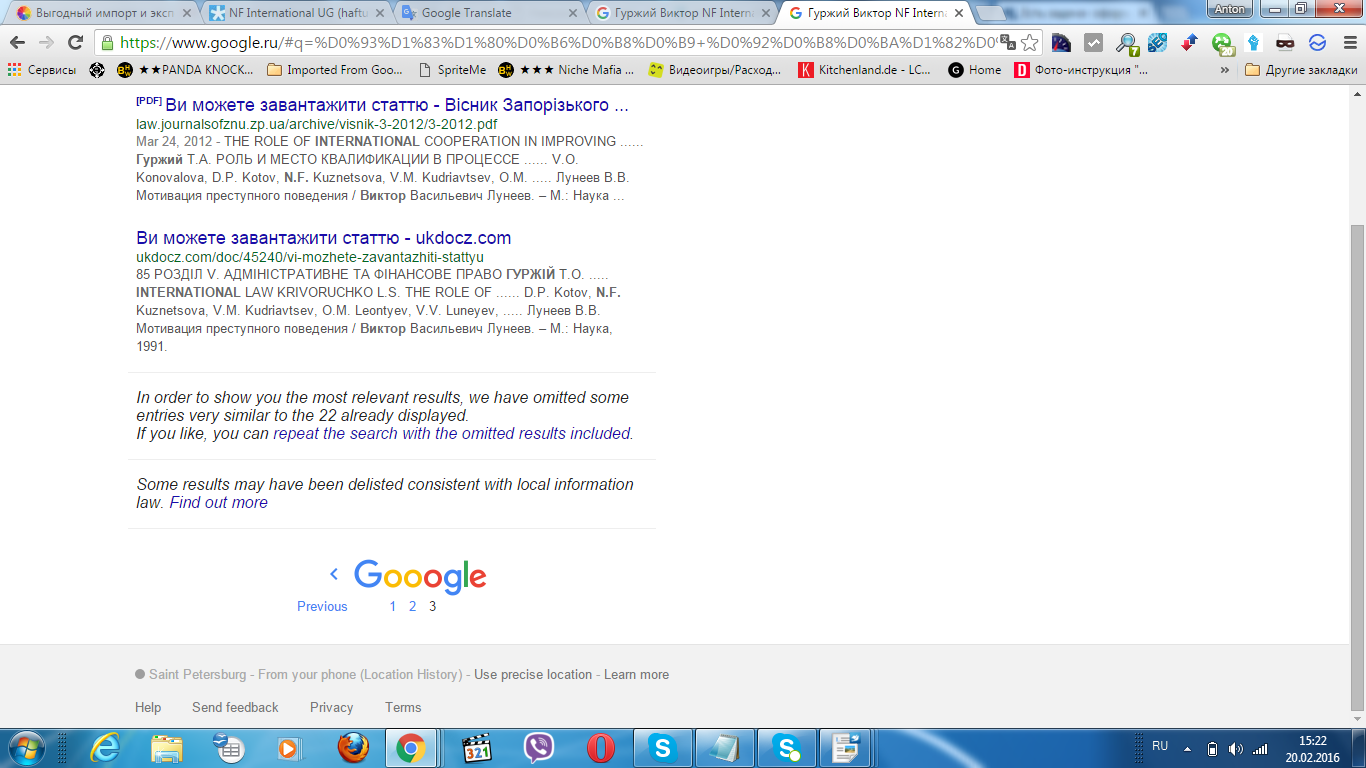Reload the page with the refresh icon
Screen dimensions: 1366x768
tap(75, 43)
